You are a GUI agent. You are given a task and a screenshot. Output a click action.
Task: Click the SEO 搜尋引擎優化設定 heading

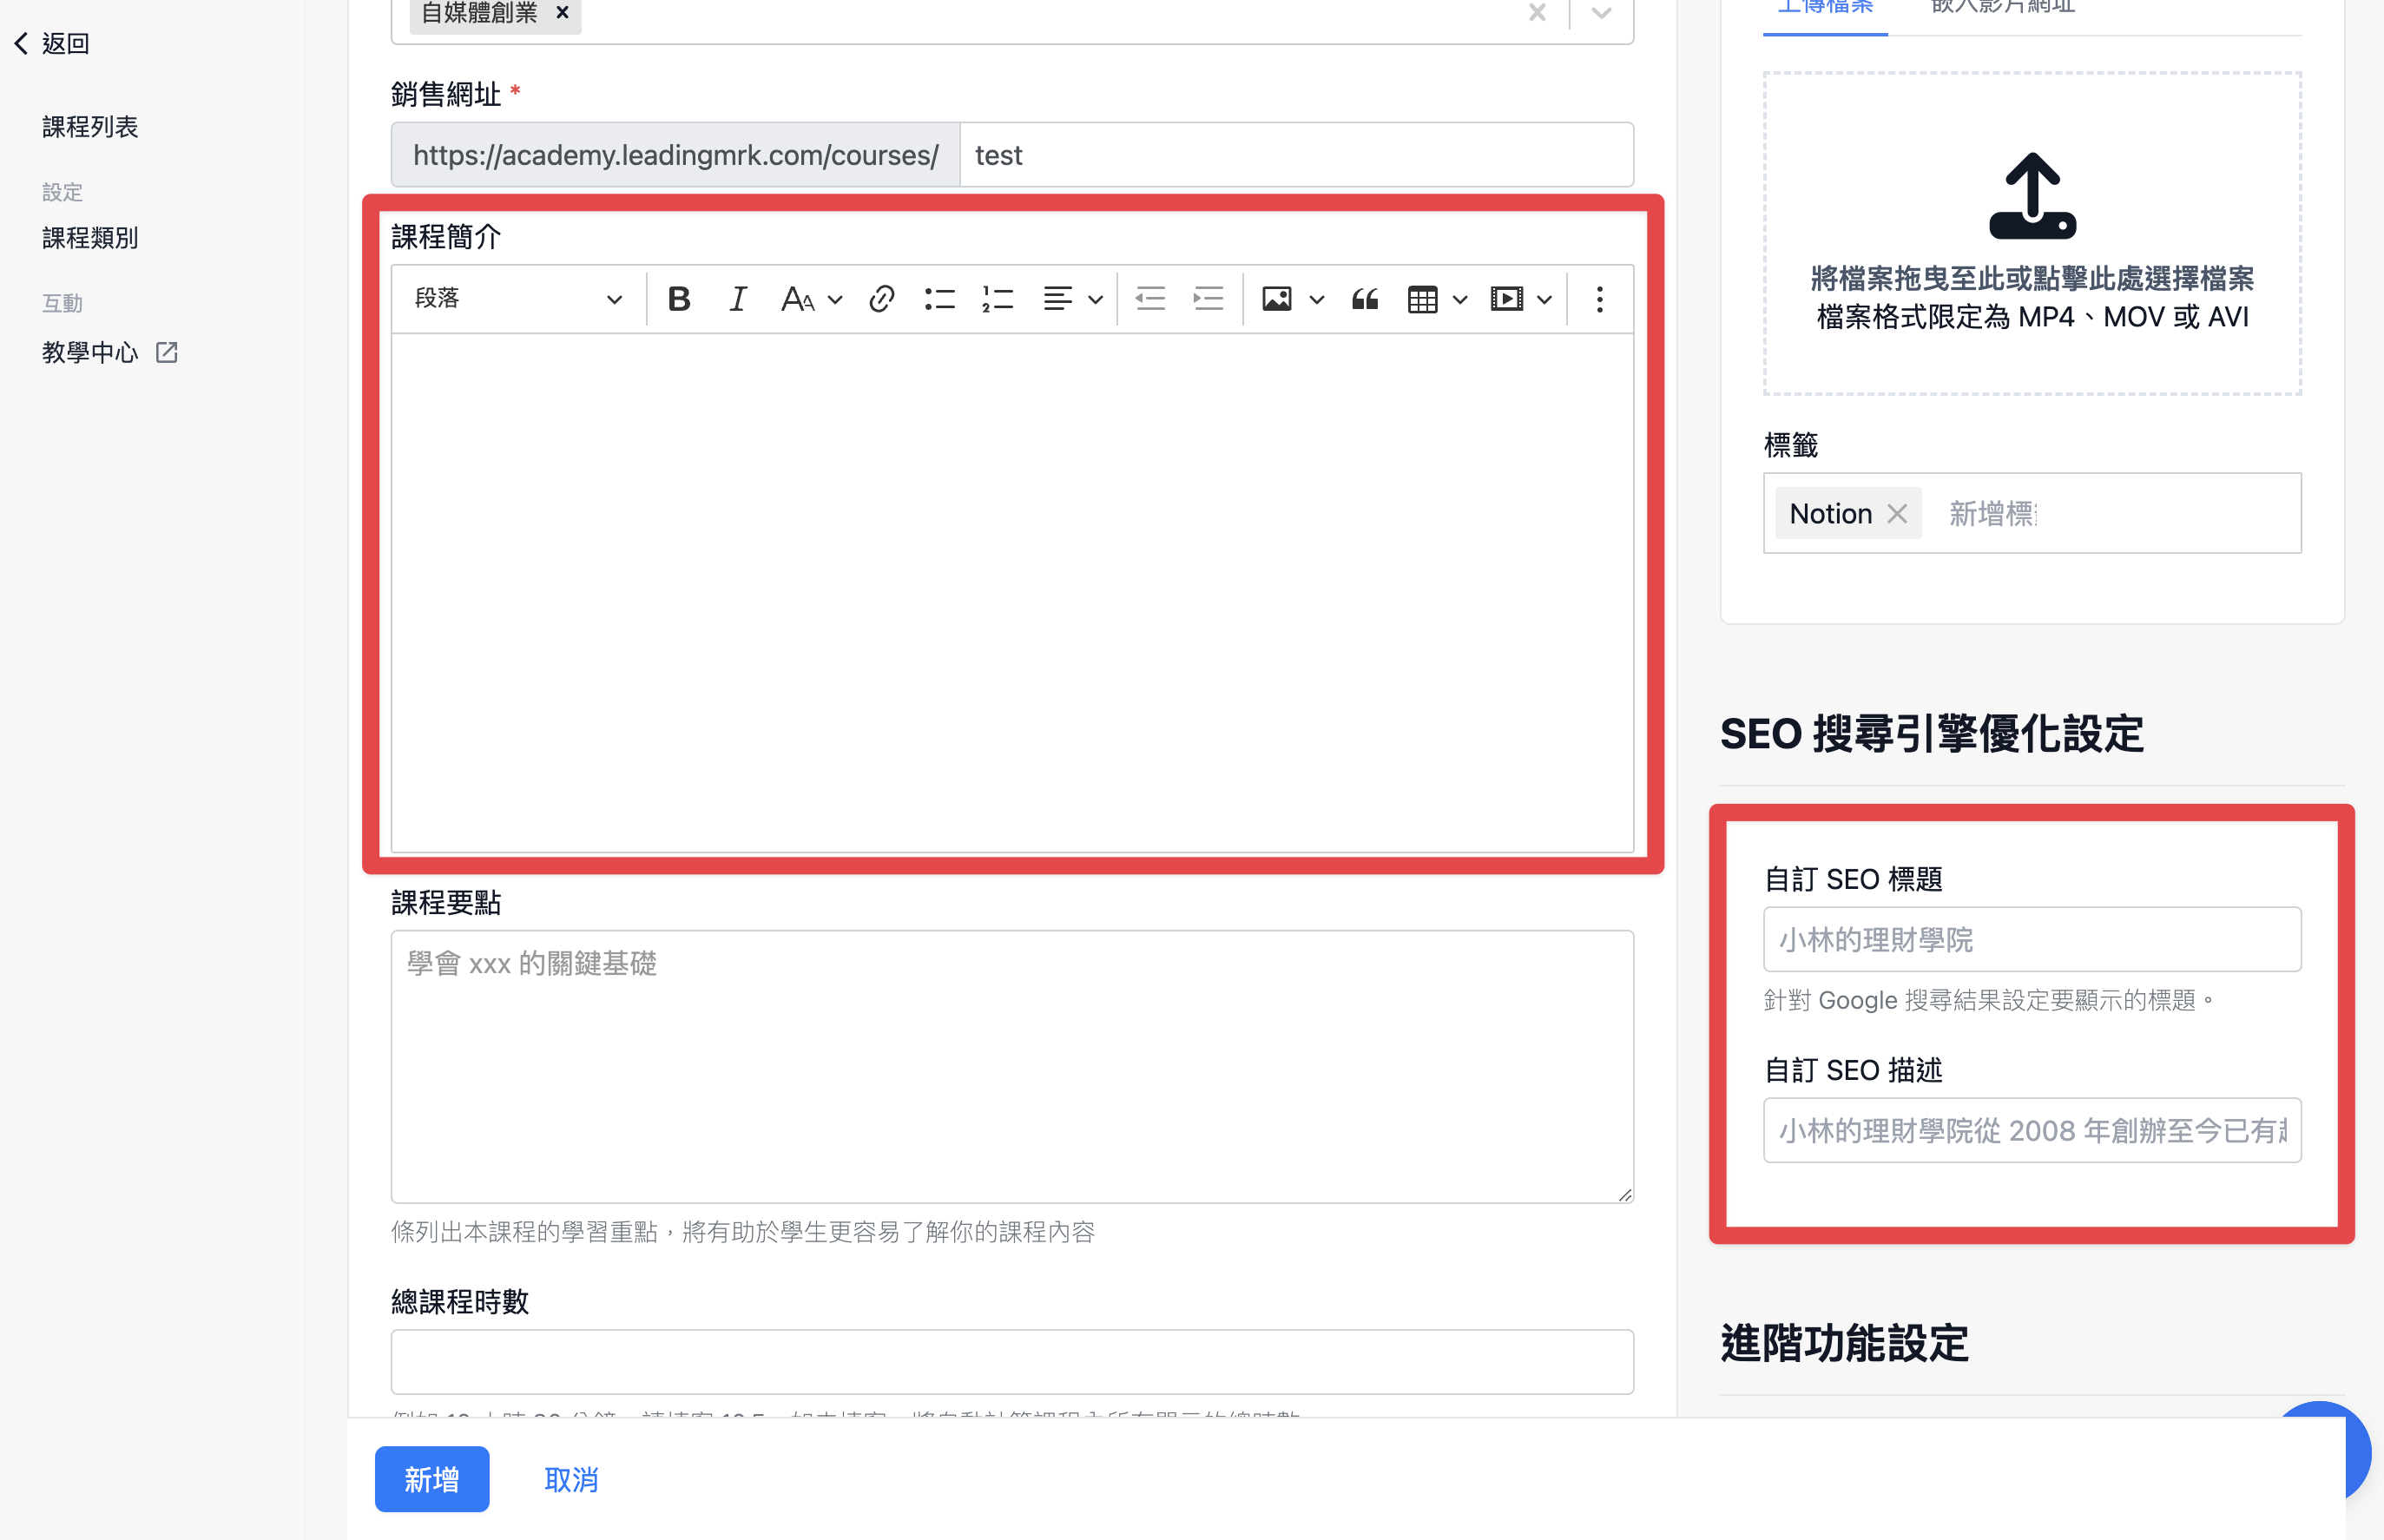pos(1931,734)
